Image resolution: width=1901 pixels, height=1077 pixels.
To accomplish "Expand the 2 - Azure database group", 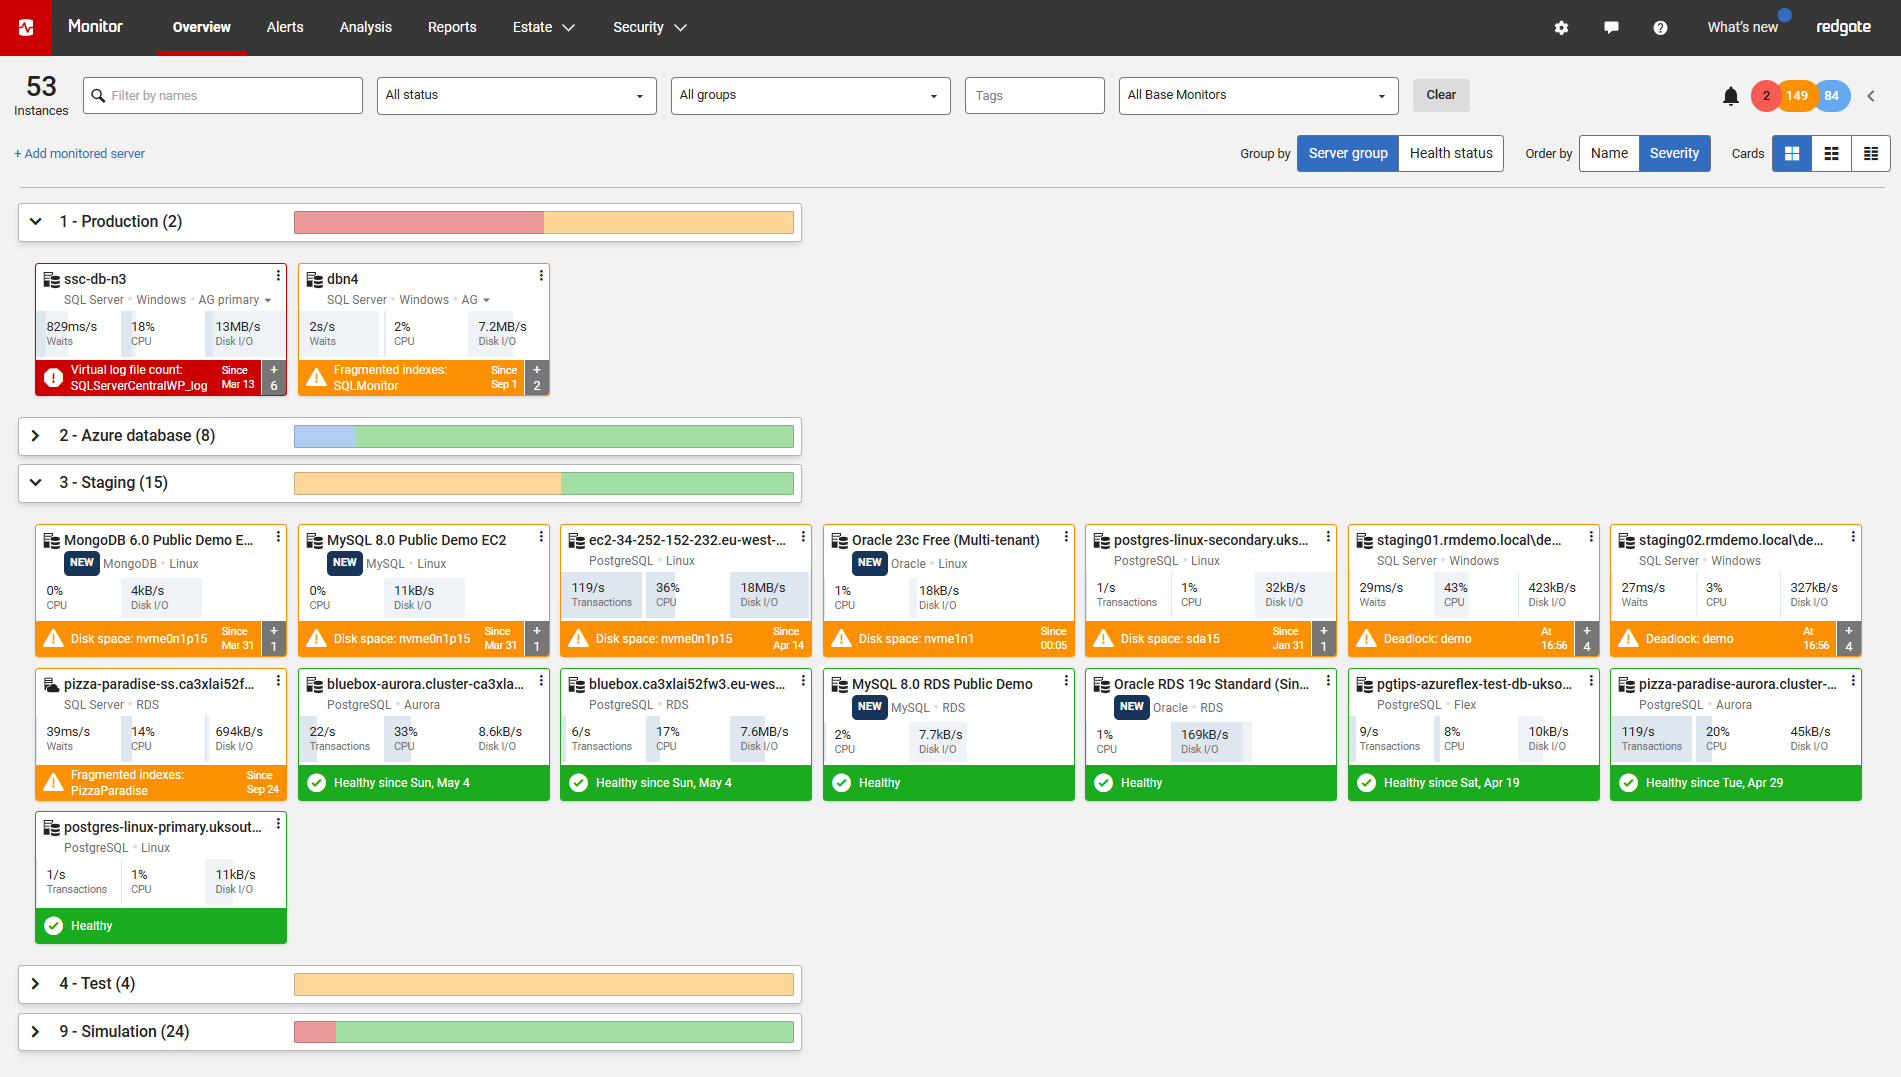I will tap(36, 436).
